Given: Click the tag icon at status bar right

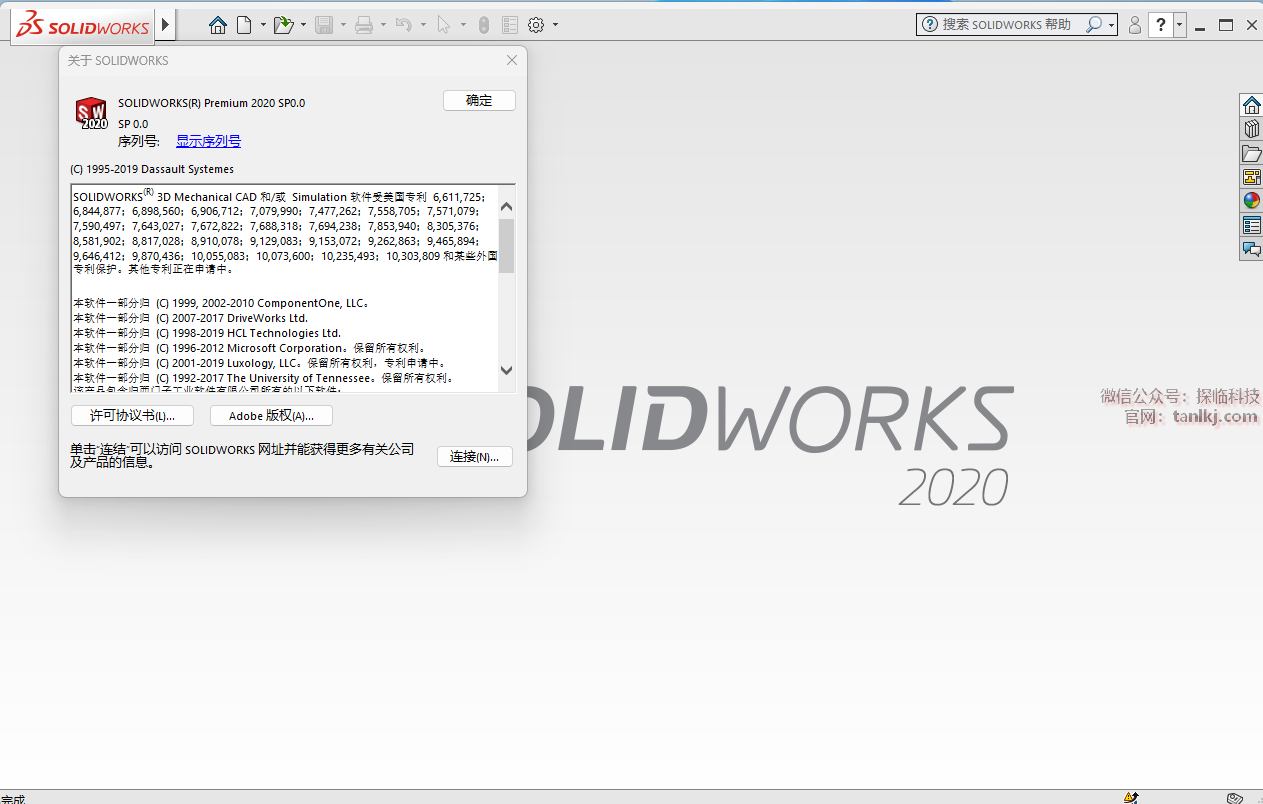Looking at the screenshot, I should click(x=1235, y=797).
